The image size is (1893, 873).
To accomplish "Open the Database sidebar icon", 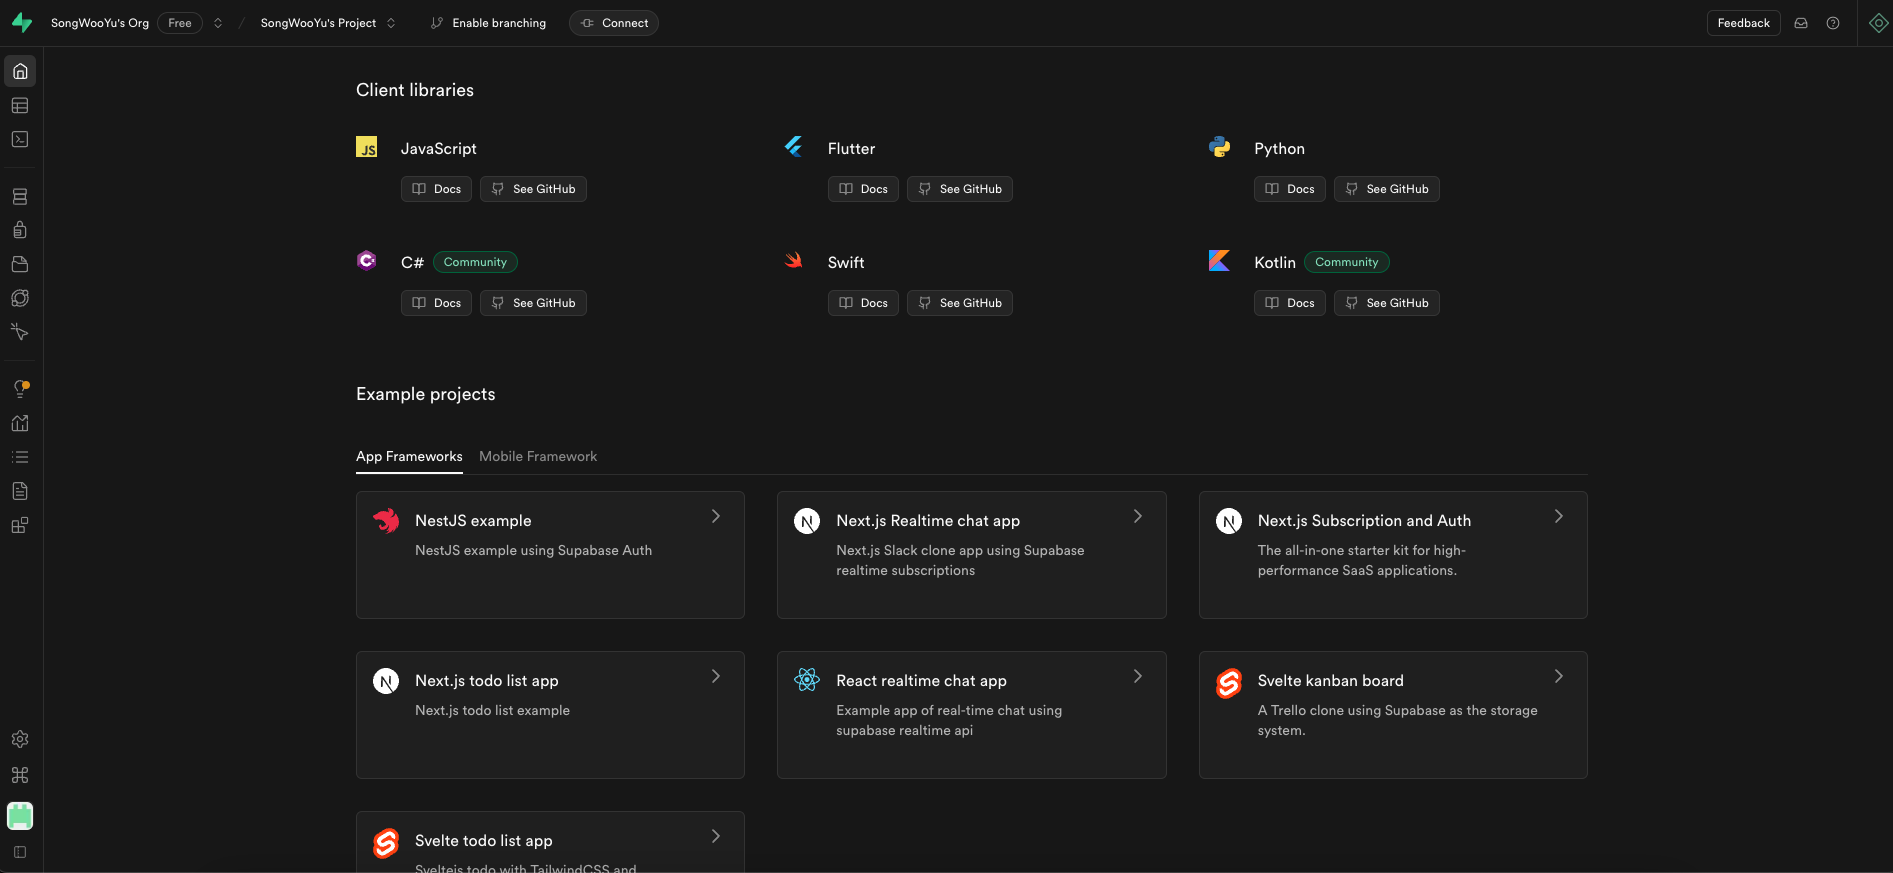I will coord(20,196).
